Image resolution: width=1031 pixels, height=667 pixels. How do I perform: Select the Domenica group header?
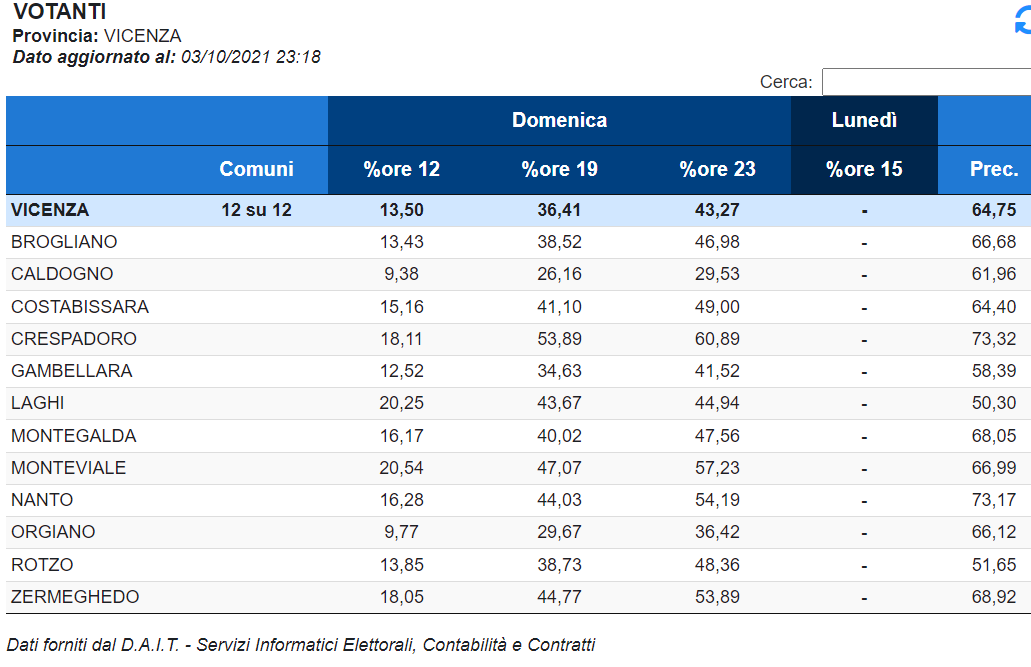(559, 120)
